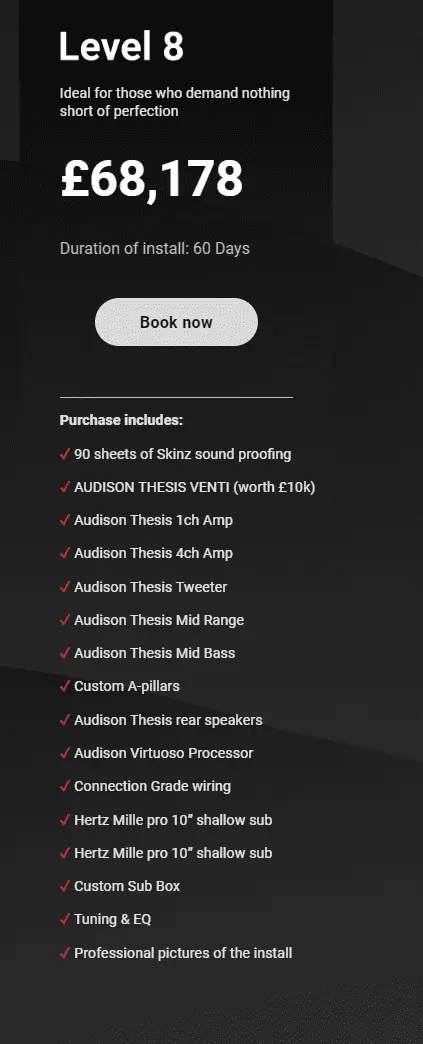The image size is (423, 1044).
Task: Click checkmark beside Custom A-pillars
Action: pyautogui.click(x=65, y=686)
